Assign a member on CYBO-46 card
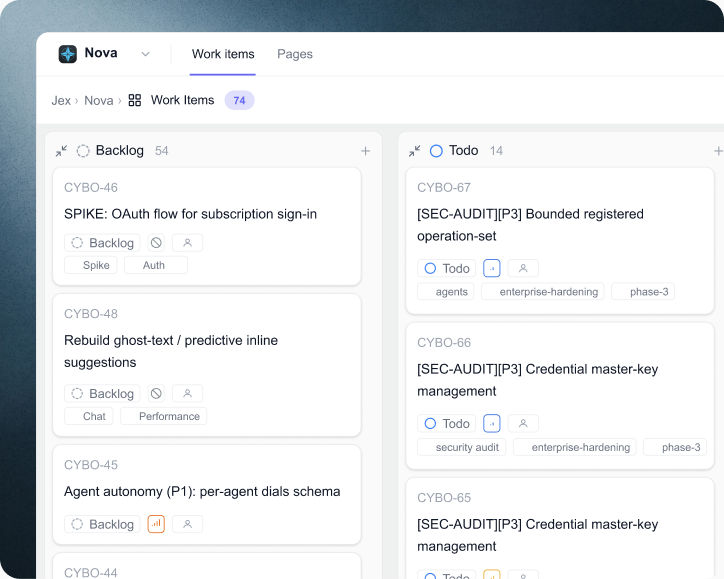The height and width of the screenshot is (579, 724). click(x=187, y=243)
